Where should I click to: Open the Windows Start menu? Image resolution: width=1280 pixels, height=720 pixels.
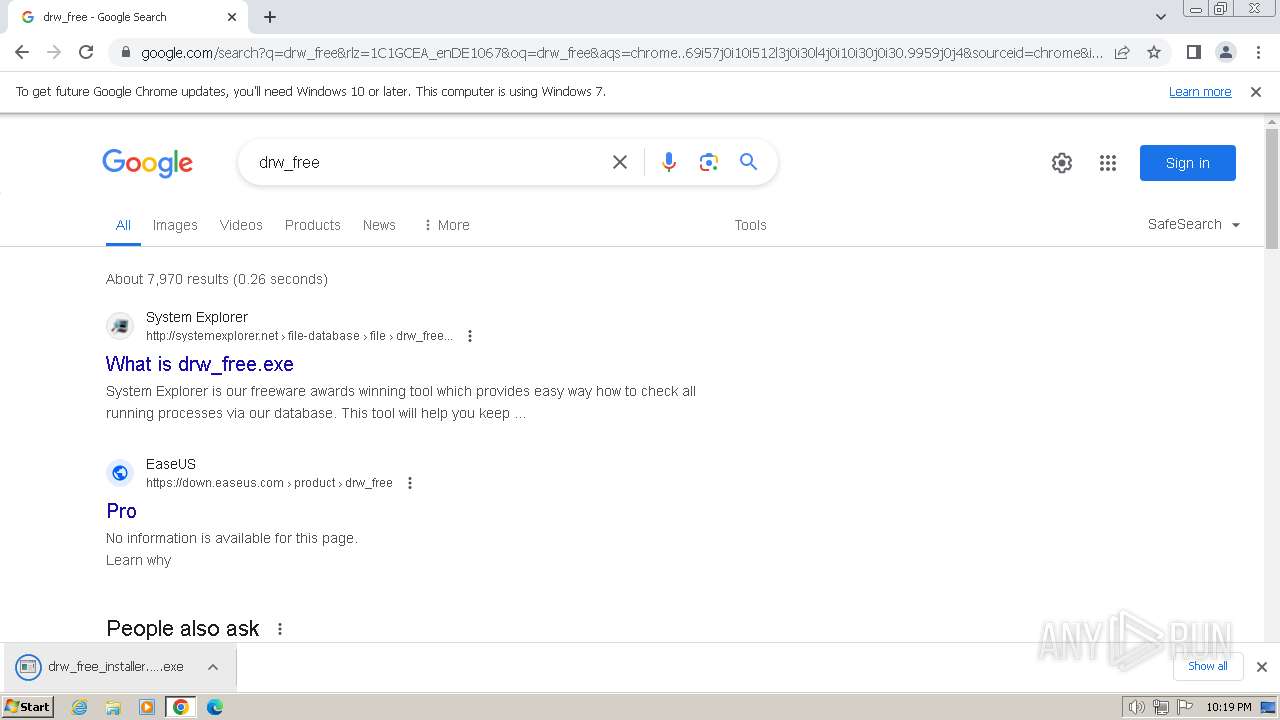coord(28,707)
